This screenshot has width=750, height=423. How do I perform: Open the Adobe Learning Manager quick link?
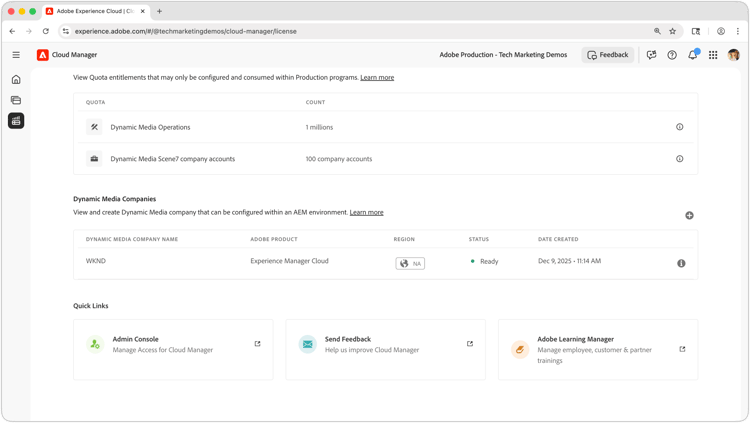598,350
